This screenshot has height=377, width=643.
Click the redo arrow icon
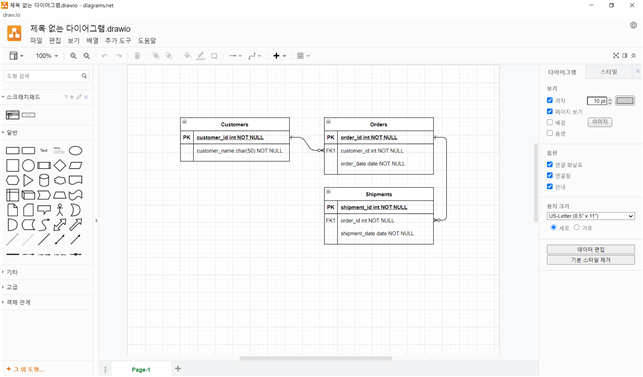point(119,56)
